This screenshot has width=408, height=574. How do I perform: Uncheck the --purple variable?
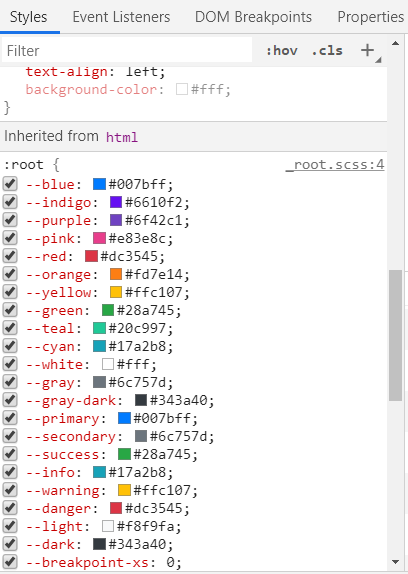click(x=10, y=220)
